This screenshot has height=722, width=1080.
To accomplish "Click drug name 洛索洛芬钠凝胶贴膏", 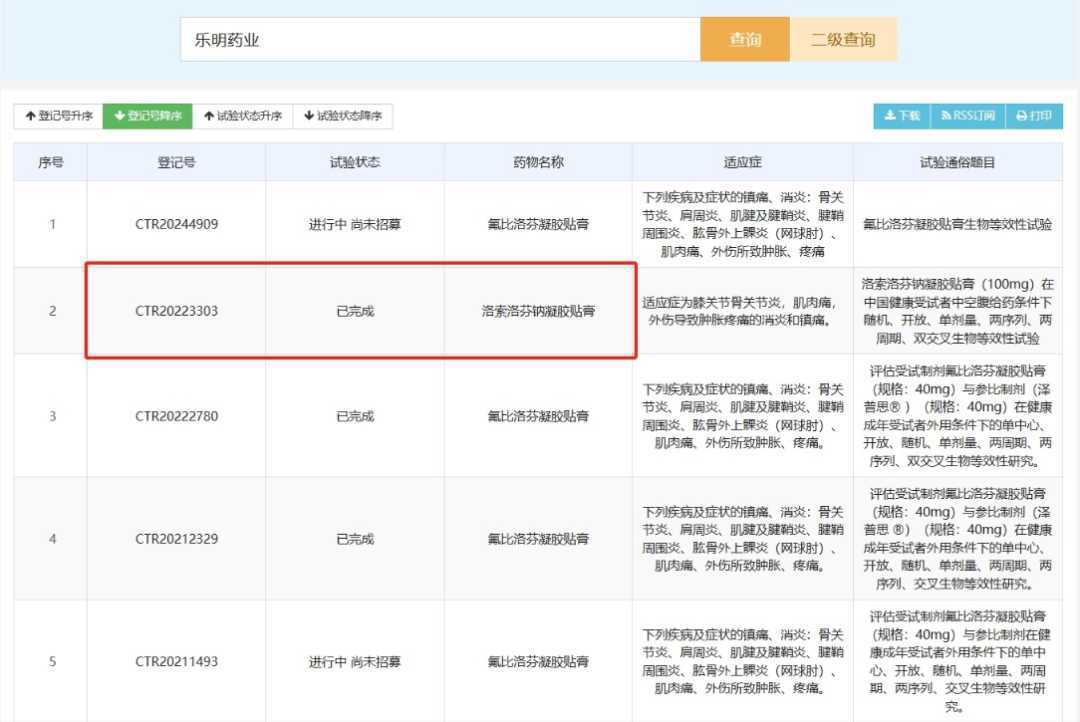I will coord(538,311).
